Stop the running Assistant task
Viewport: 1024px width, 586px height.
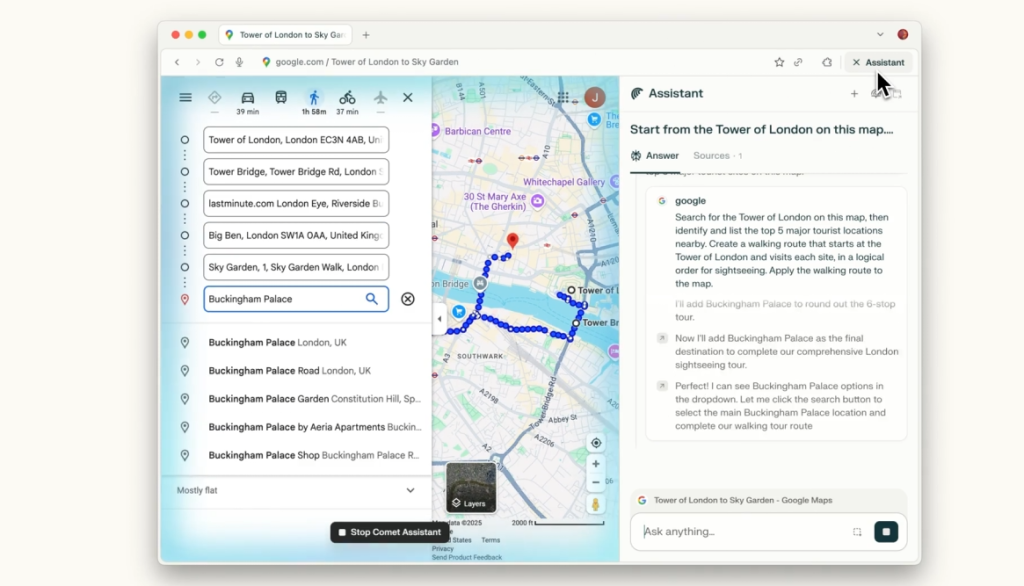(x=886, y=532)
